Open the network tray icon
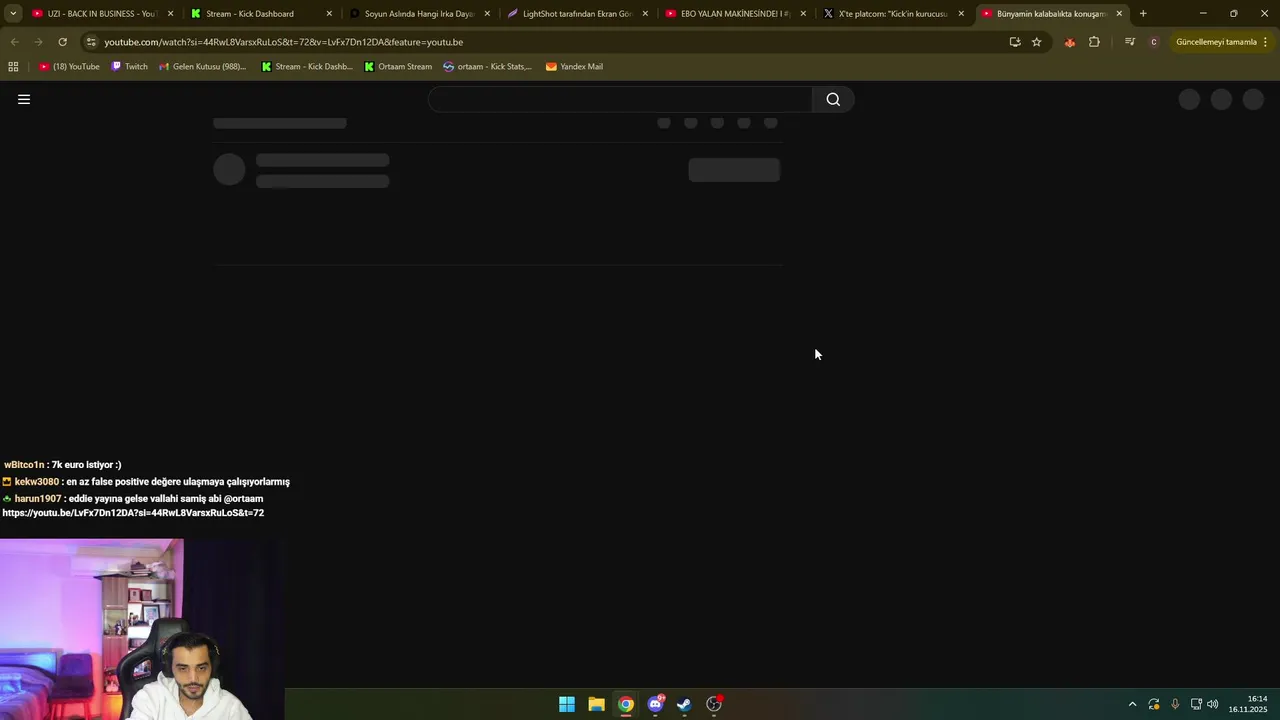Viewport: 1280px width, 720px height. tap(1196, 704)
